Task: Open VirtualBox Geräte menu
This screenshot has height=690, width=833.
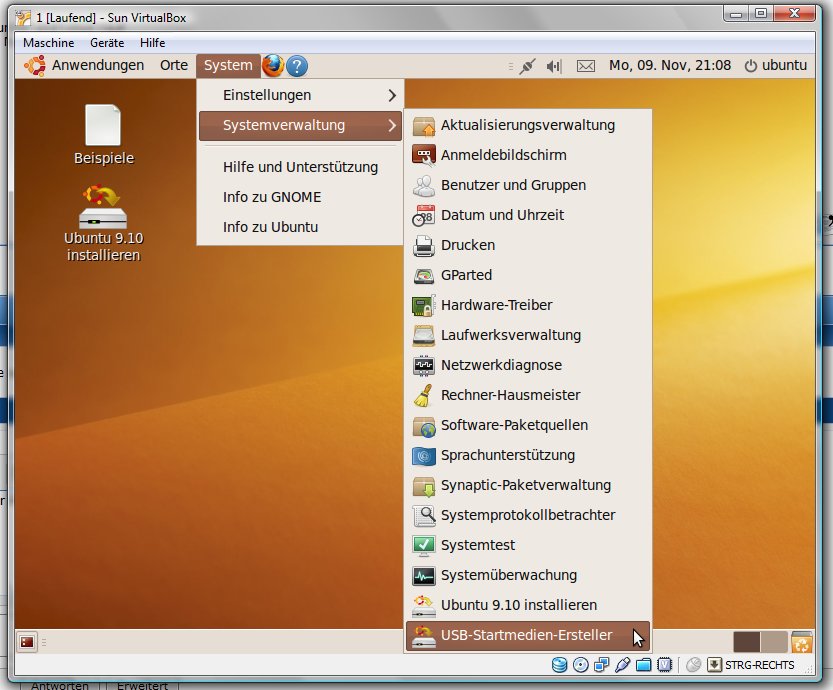Action: (107, 43)
